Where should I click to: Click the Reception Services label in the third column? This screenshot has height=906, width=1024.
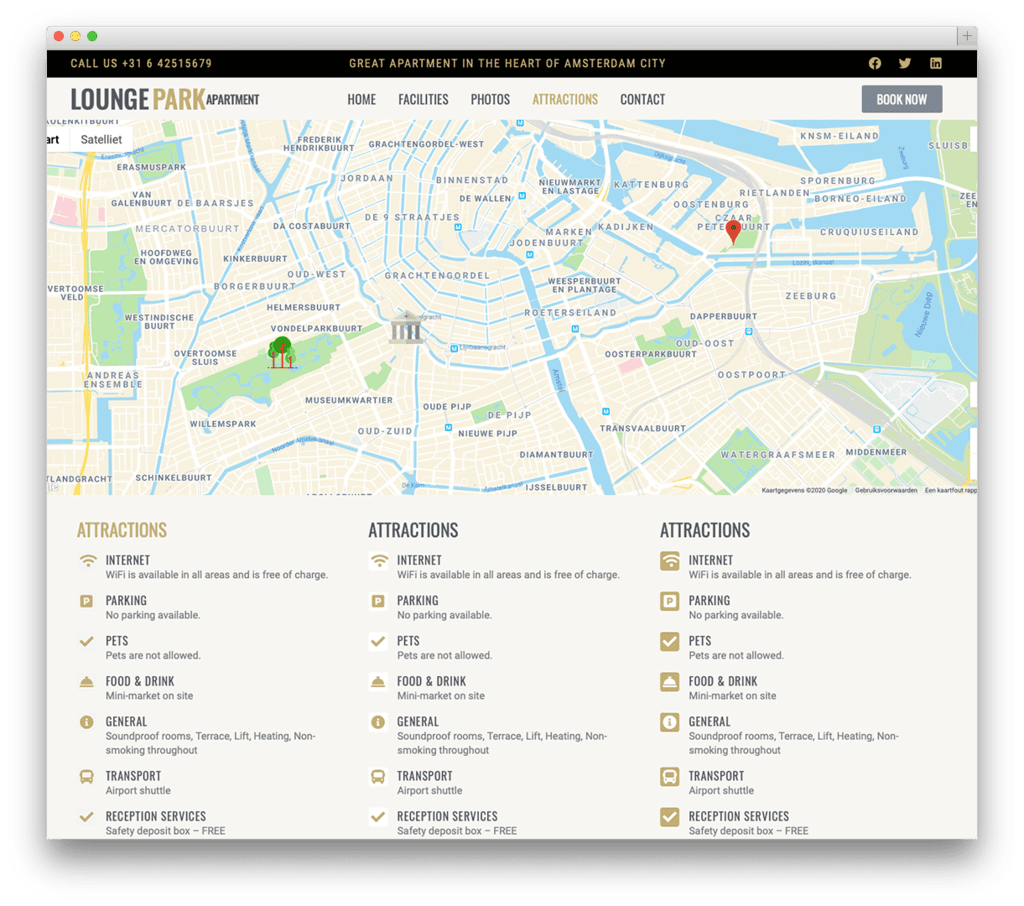pos(739,816)
